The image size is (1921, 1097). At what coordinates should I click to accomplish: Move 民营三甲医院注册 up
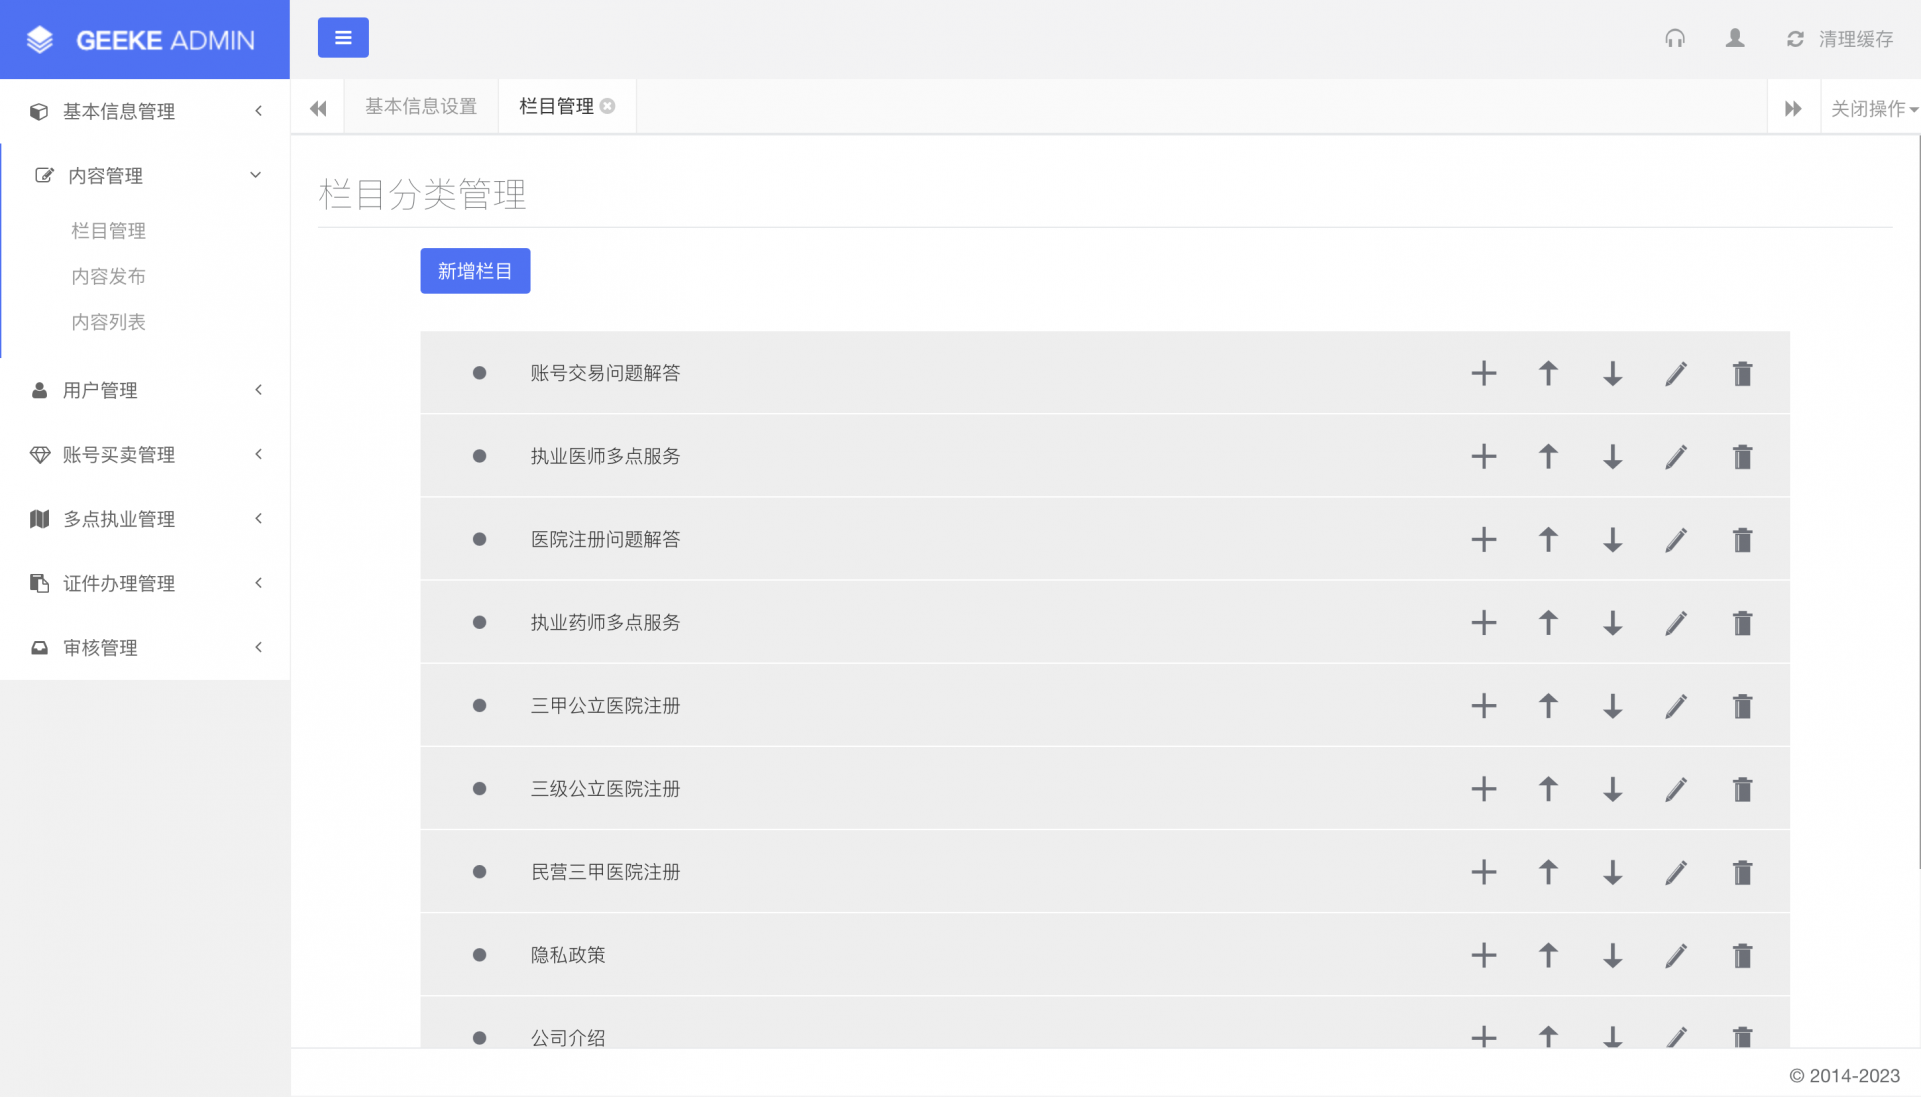(1548, 871)
